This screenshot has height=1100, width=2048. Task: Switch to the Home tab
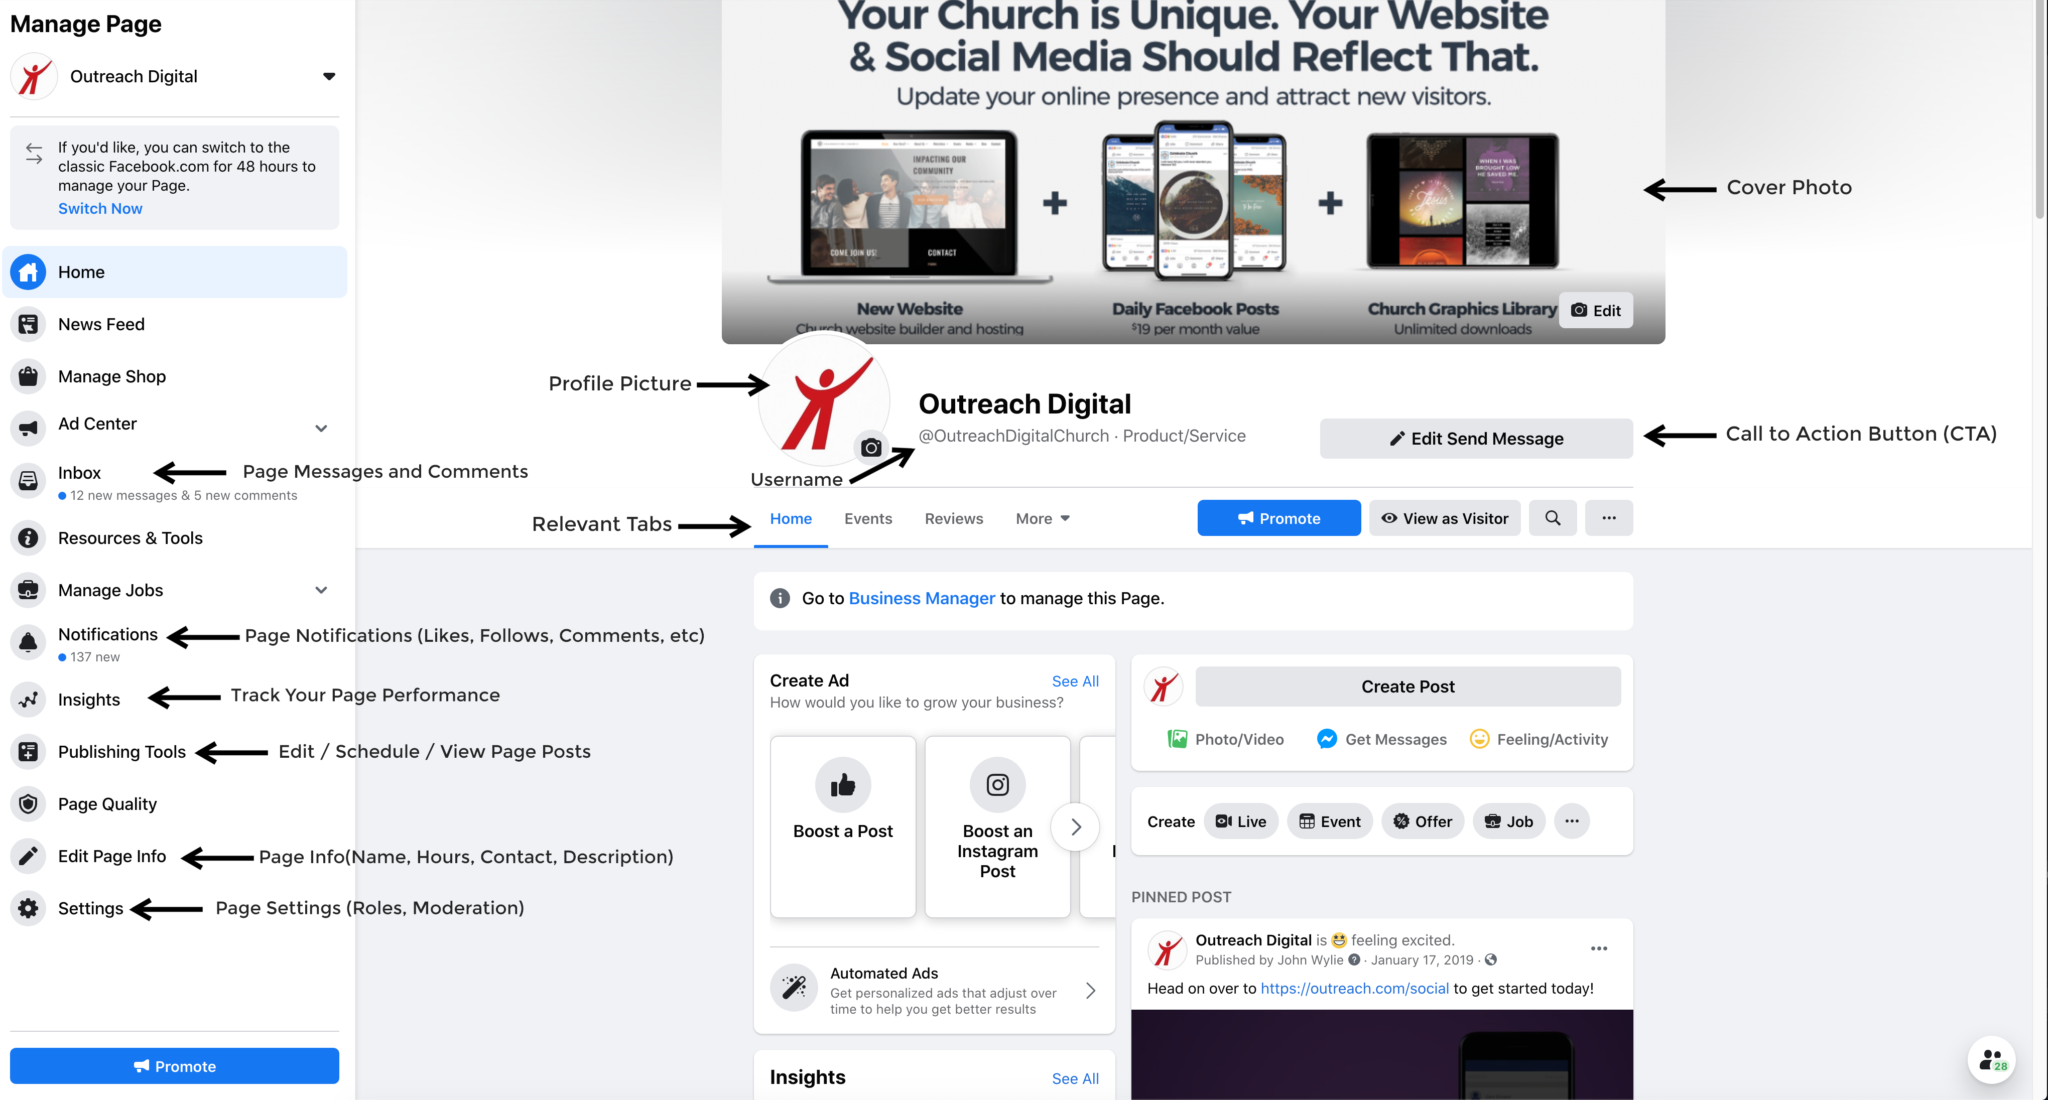pyautogui.click(x=790, y=518)
